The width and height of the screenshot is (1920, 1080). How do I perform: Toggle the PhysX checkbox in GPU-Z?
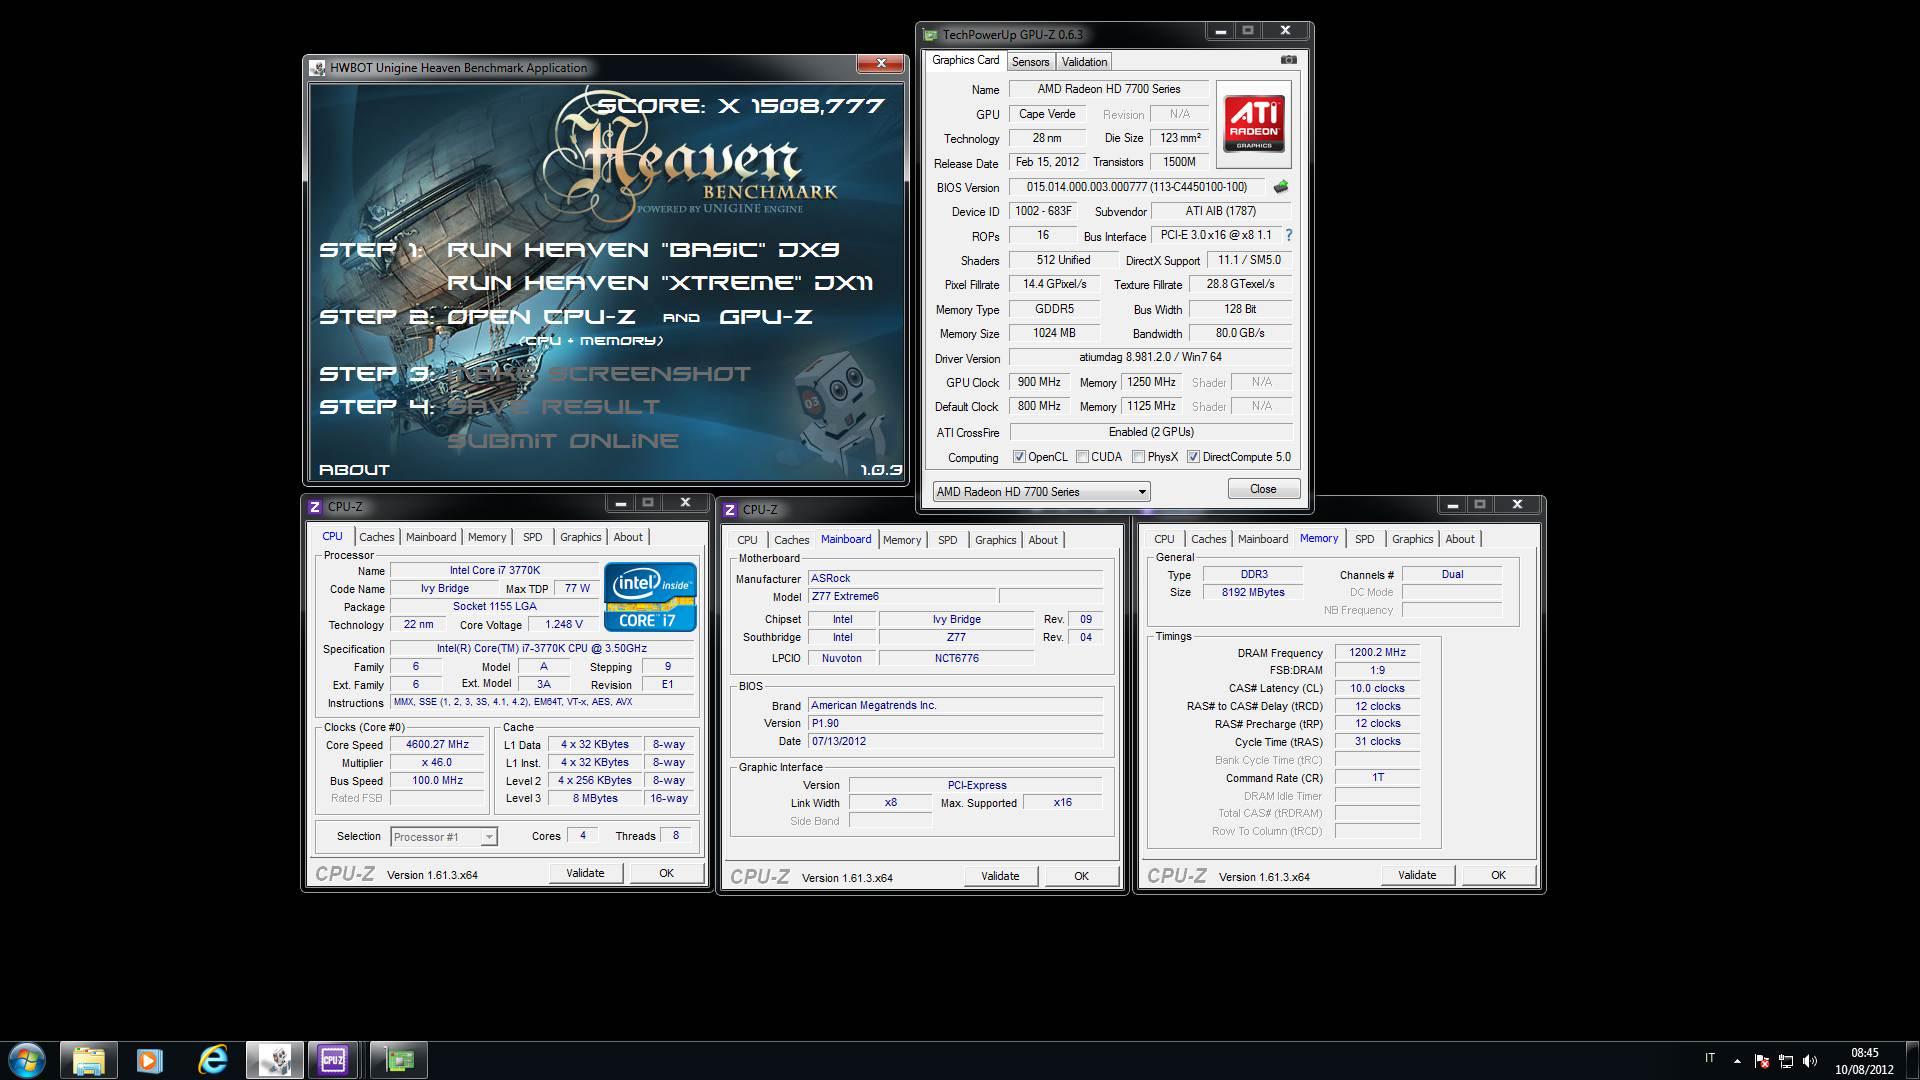click(1138, 457)
